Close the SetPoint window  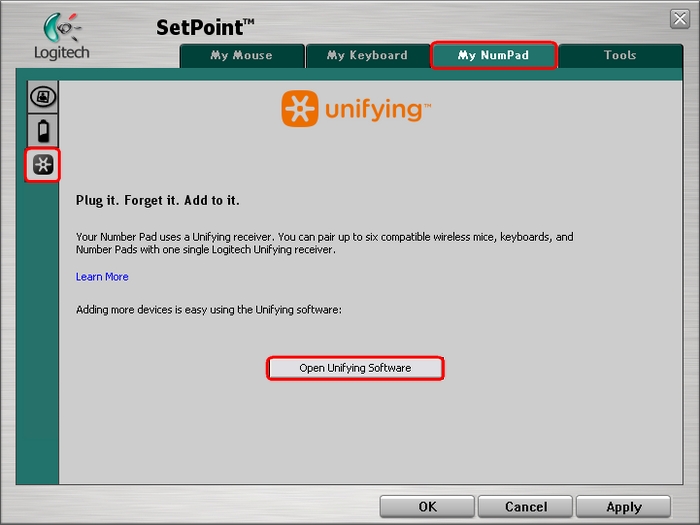[x=680, y=19]
